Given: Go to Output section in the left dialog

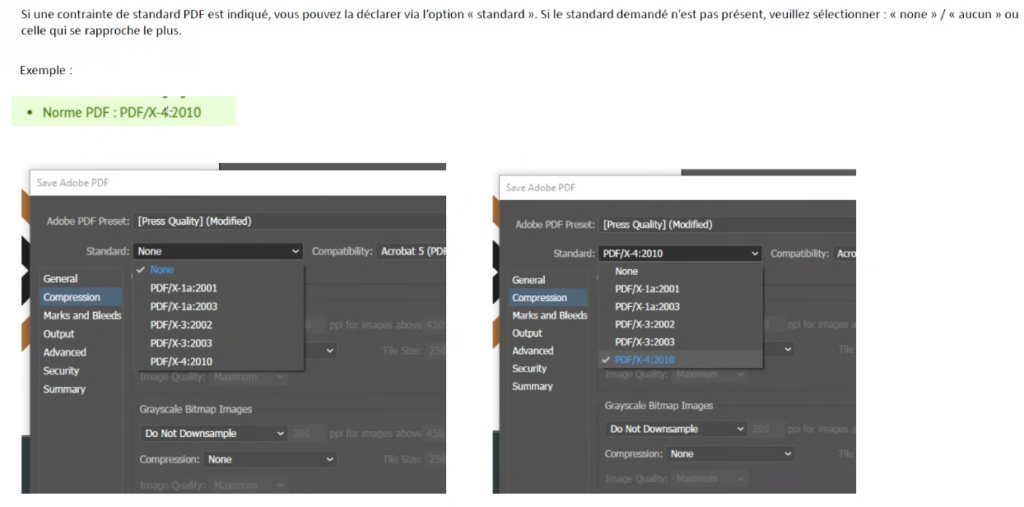Looking at the screenshot, I should coord(58,334).
